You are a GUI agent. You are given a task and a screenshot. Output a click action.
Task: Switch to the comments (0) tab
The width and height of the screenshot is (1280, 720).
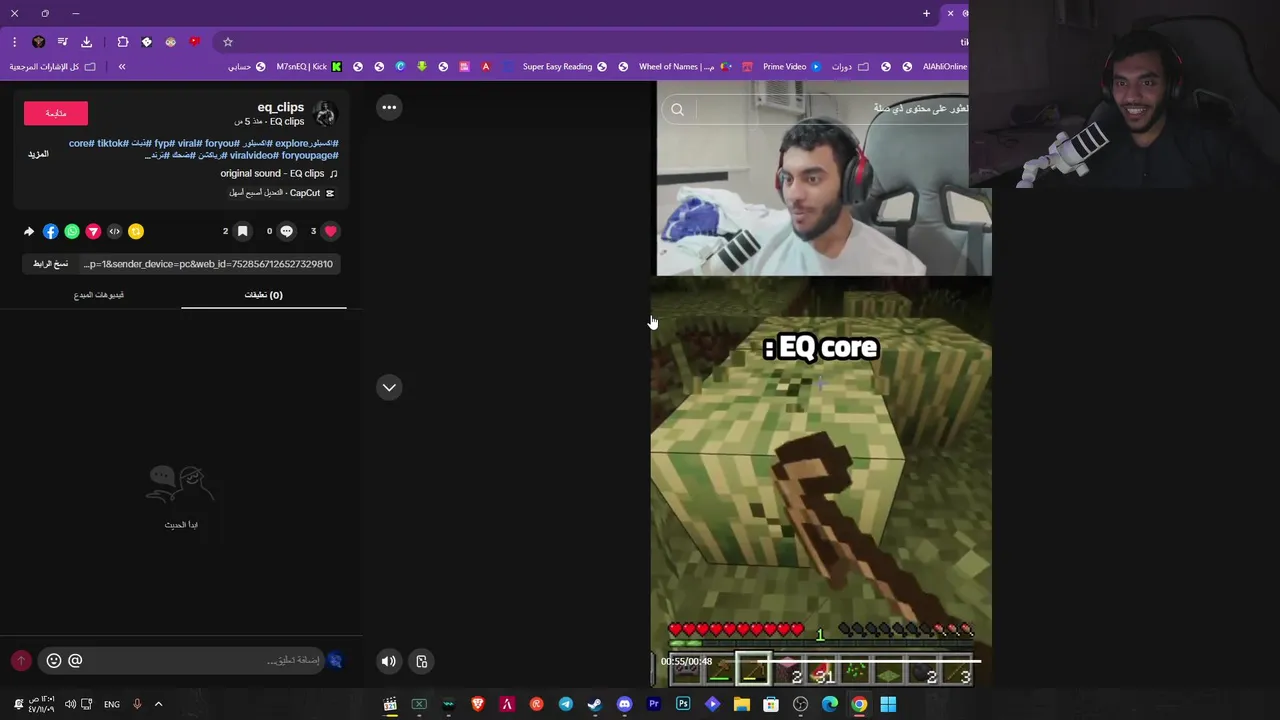tap(264, 295)
